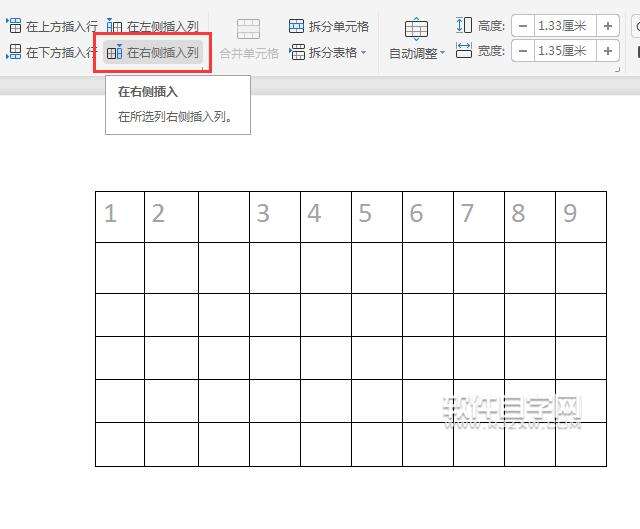This screenshot has width=640, height=529.
Task: Click the table cell containing 8
Action: pos(530,217)
